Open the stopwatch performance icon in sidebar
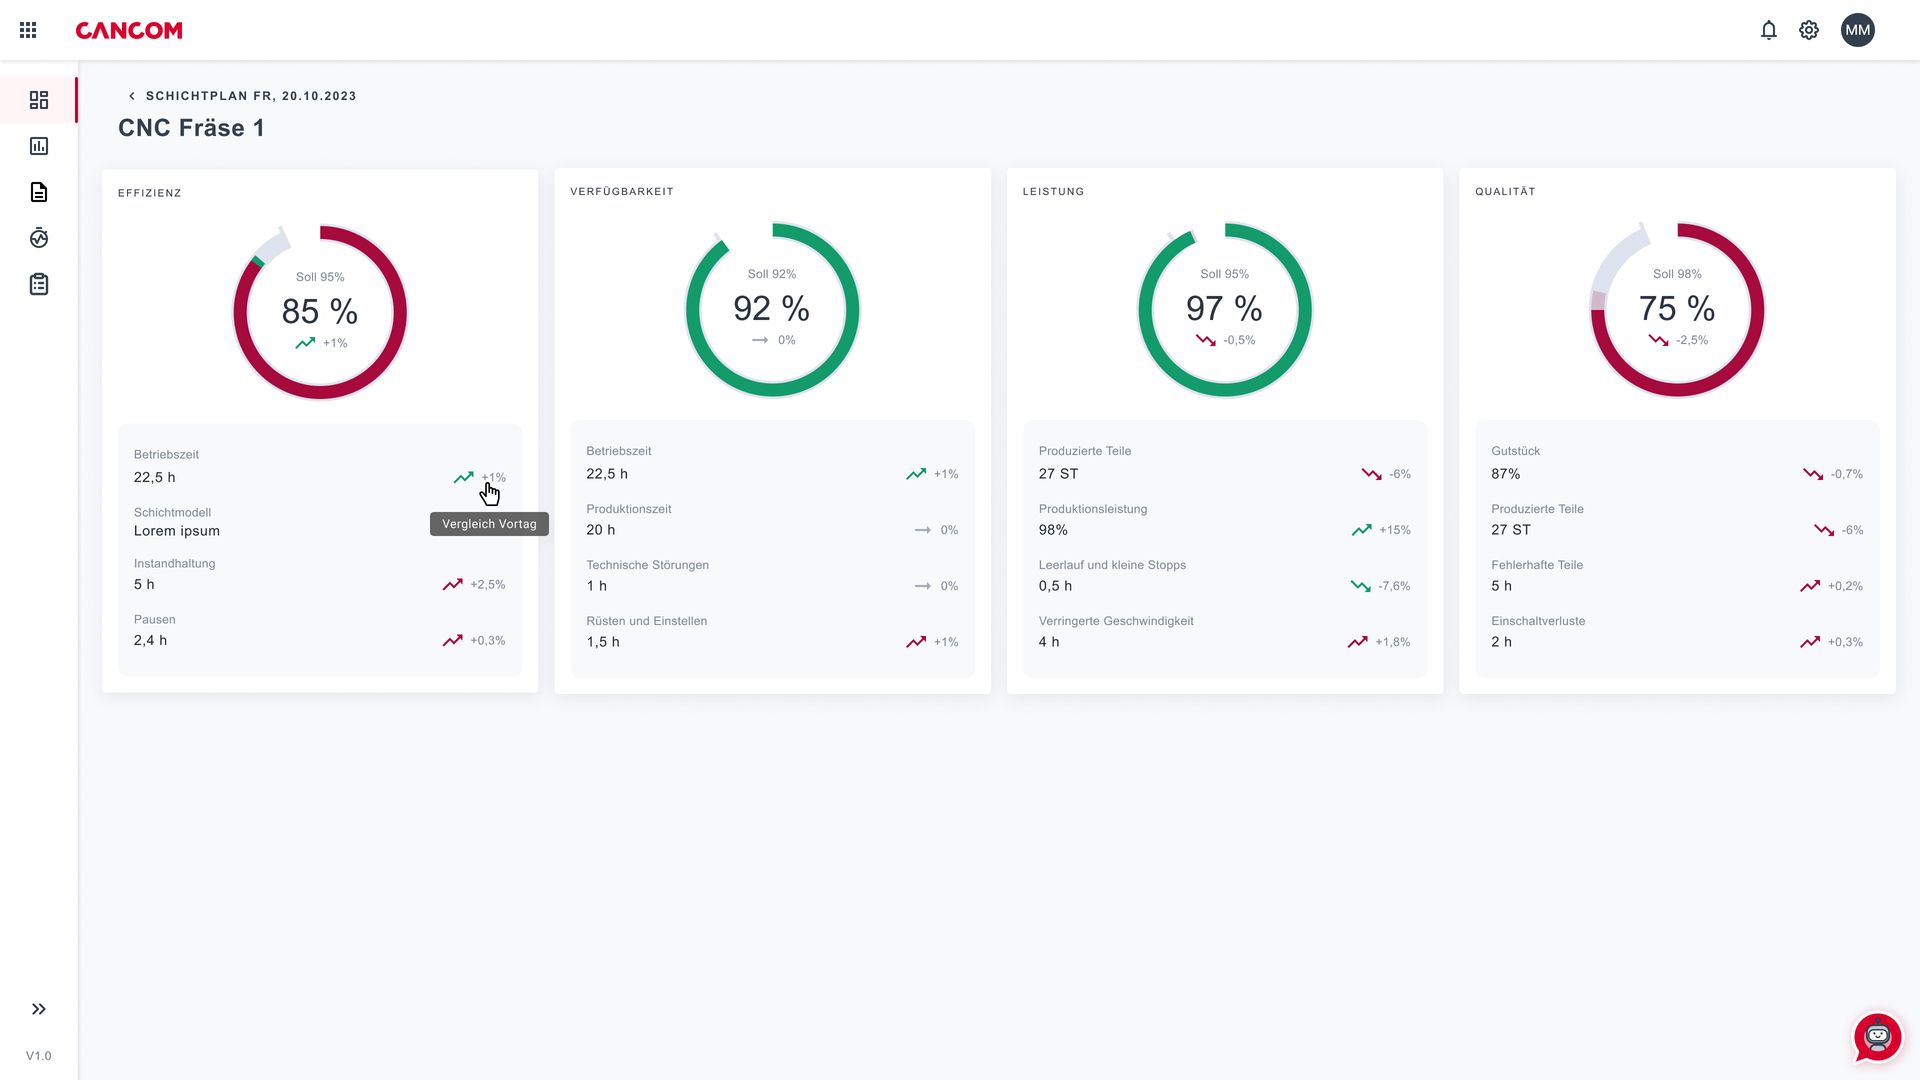The height and width of the screenshot is (1080, 1920). (39, 238)
